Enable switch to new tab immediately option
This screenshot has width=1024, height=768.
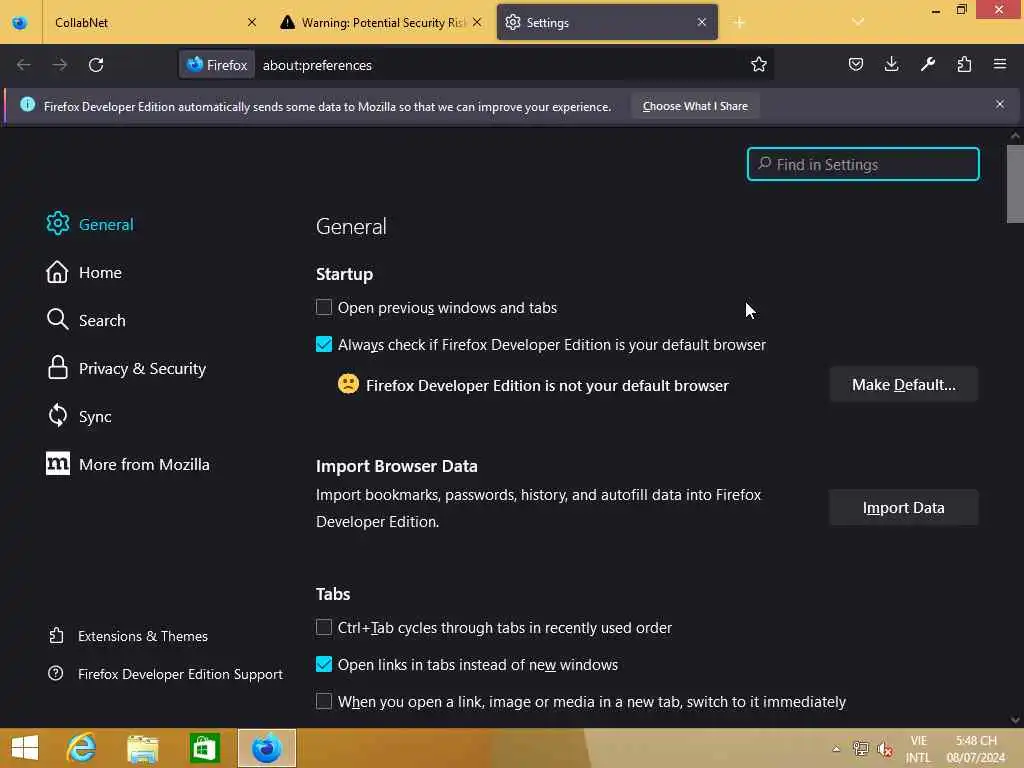click(x=324, y=701)
